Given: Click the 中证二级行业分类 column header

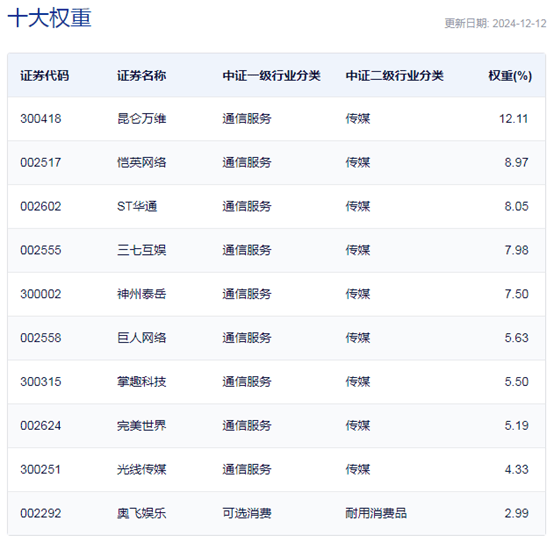Looking at the screenshot, I should [x=394, y=76].
